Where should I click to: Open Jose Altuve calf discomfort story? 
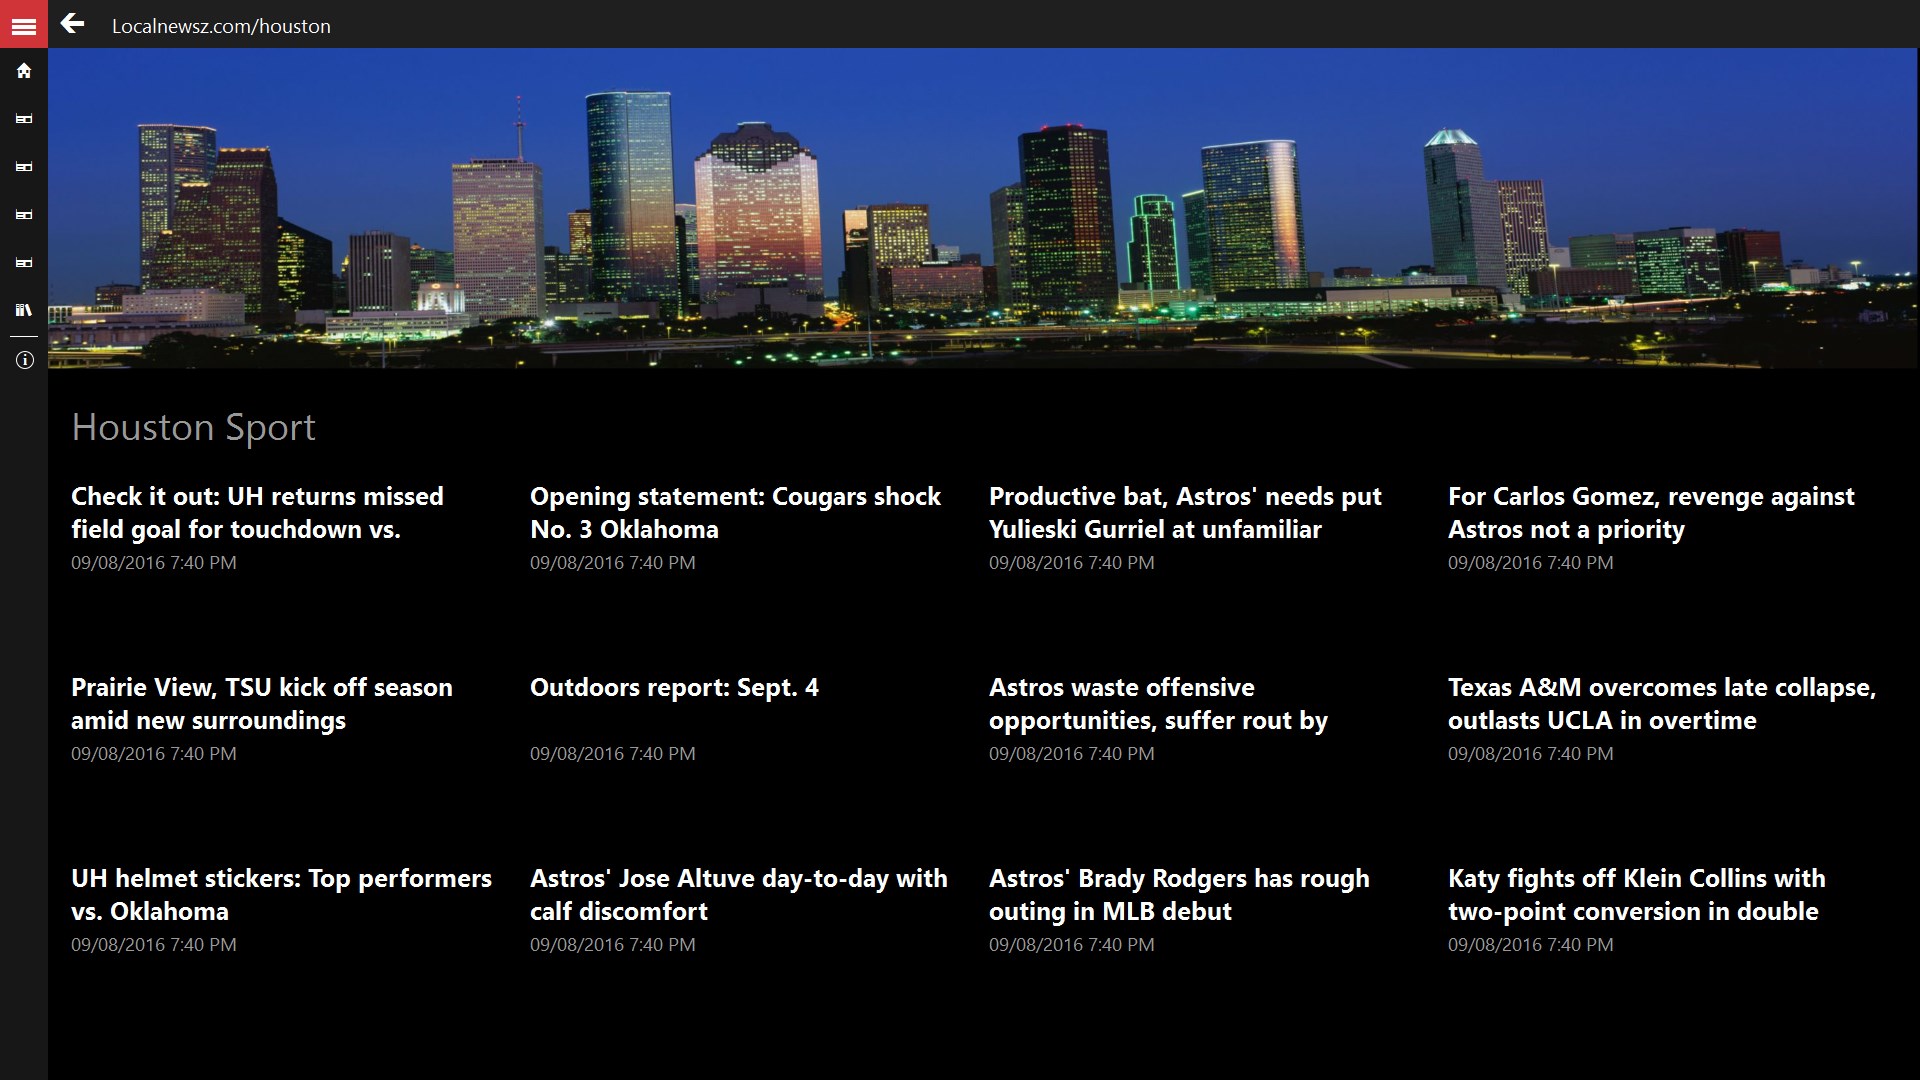pyautogui.click(x=738, y=894)
